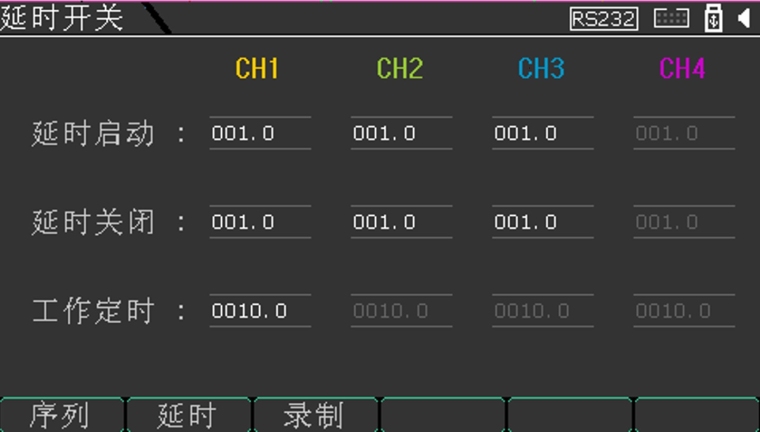Edit CH1 延时启动 value field
The image size is (760, 432).
coord(260,133)
